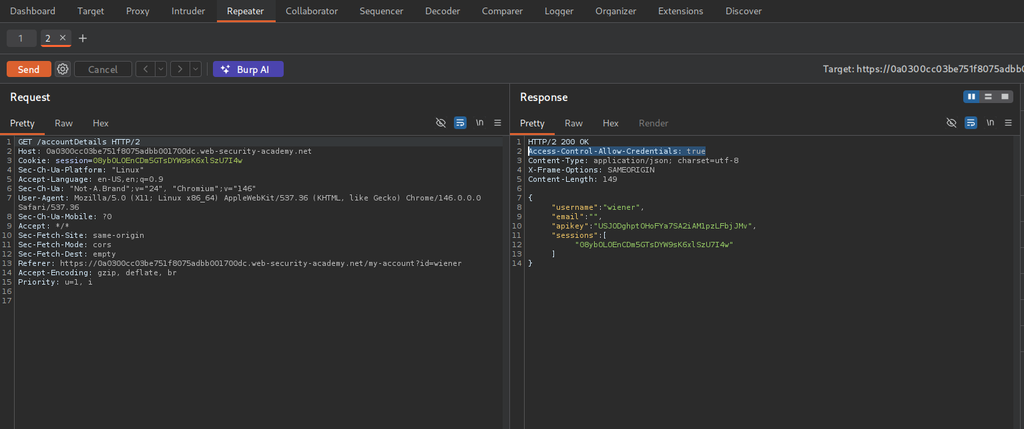This screenshot has height=429, width=1024.
Task: Click the Target URL label
Action: click(x=923, y=69)
